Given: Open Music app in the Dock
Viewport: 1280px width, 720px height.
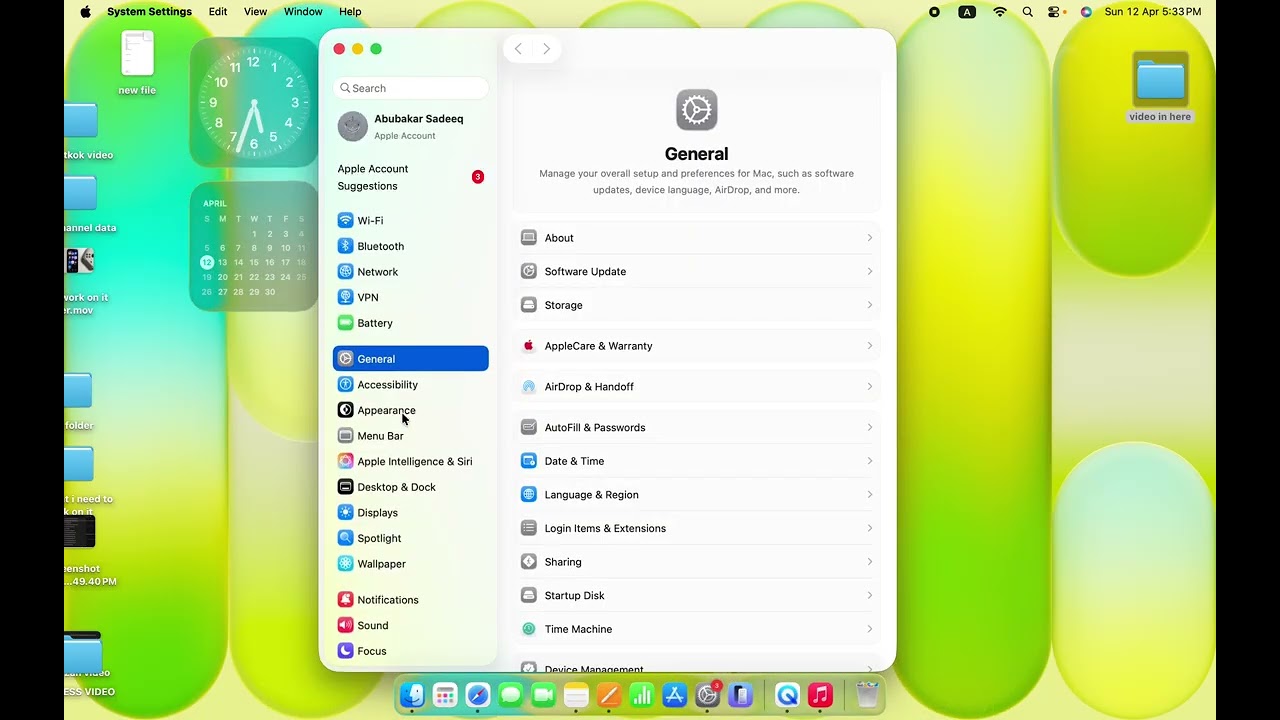Looking at the screenshot, I should (x=820, y=695).
